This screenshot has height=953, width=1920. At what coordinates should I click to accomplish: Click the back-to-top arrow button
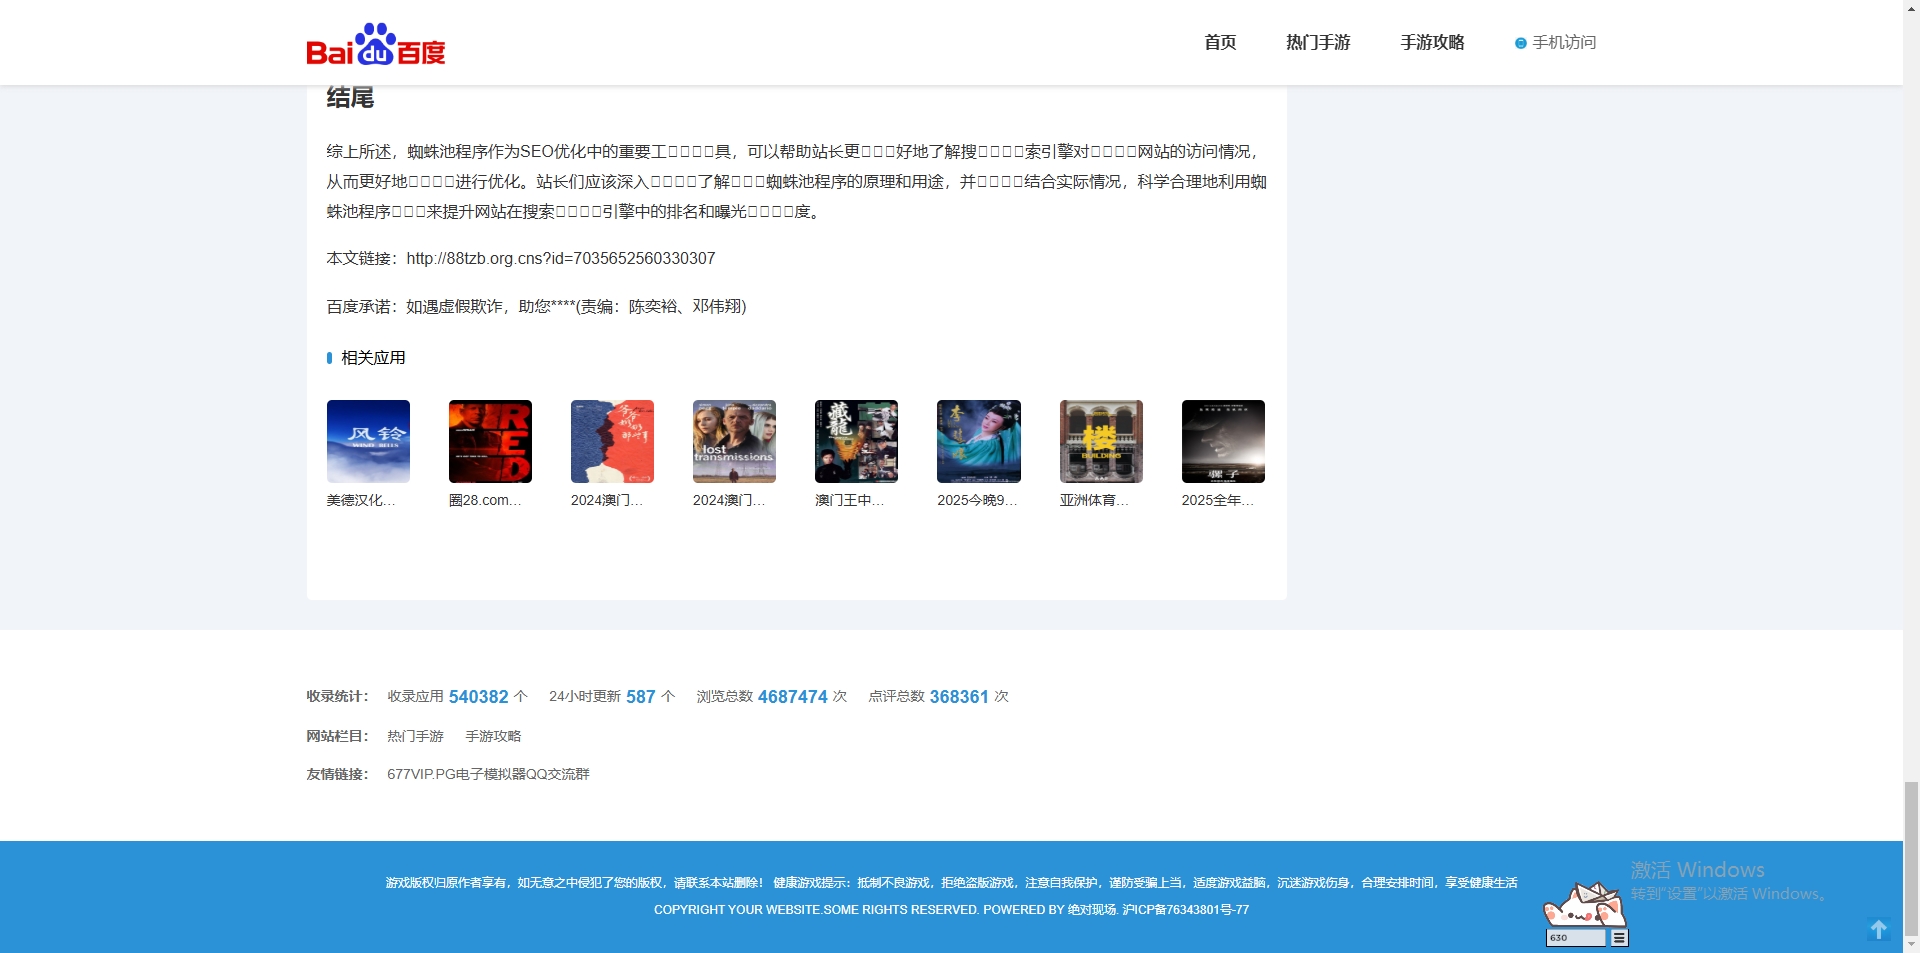tap(1880, 928)
